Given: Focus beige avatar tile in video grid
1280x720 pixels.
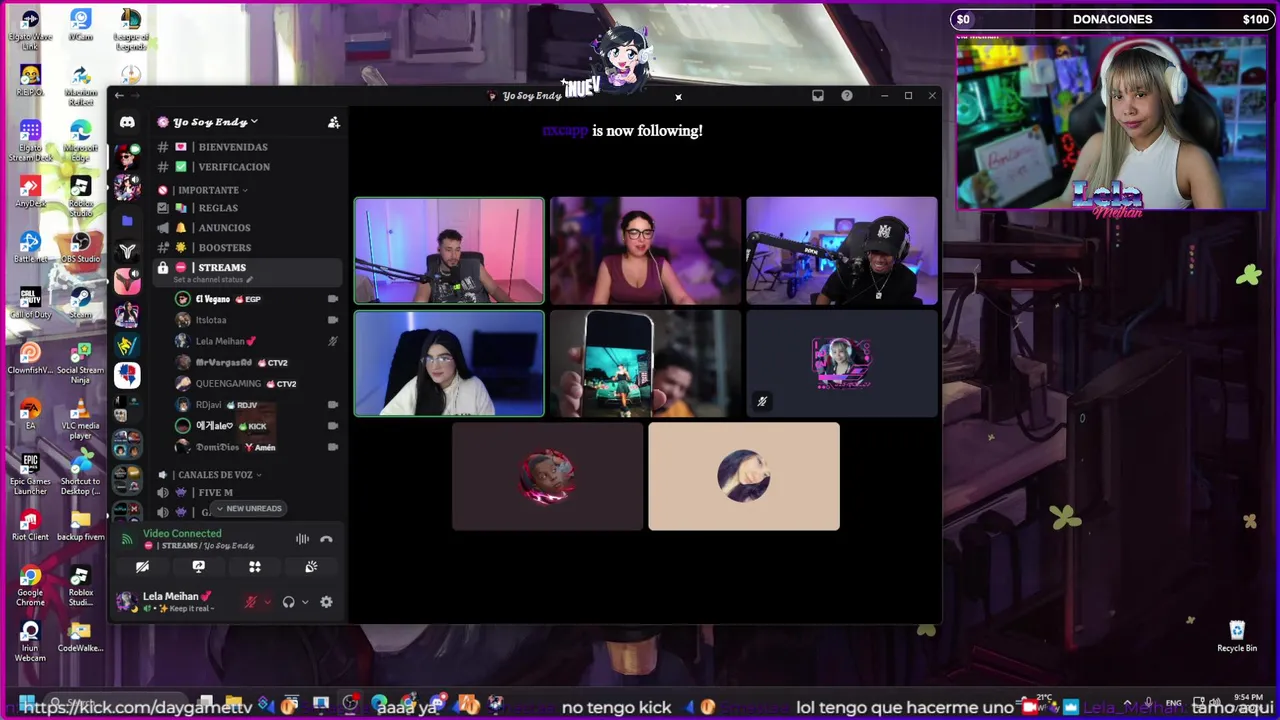Looking at the screenshot, I should [x=744, y=476].
